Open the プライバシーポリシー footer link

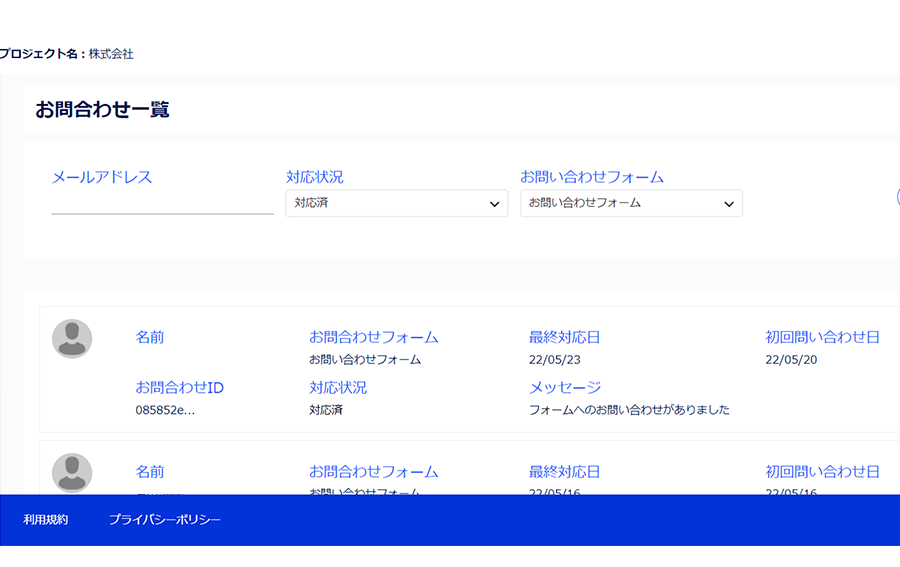coord(164,520)
